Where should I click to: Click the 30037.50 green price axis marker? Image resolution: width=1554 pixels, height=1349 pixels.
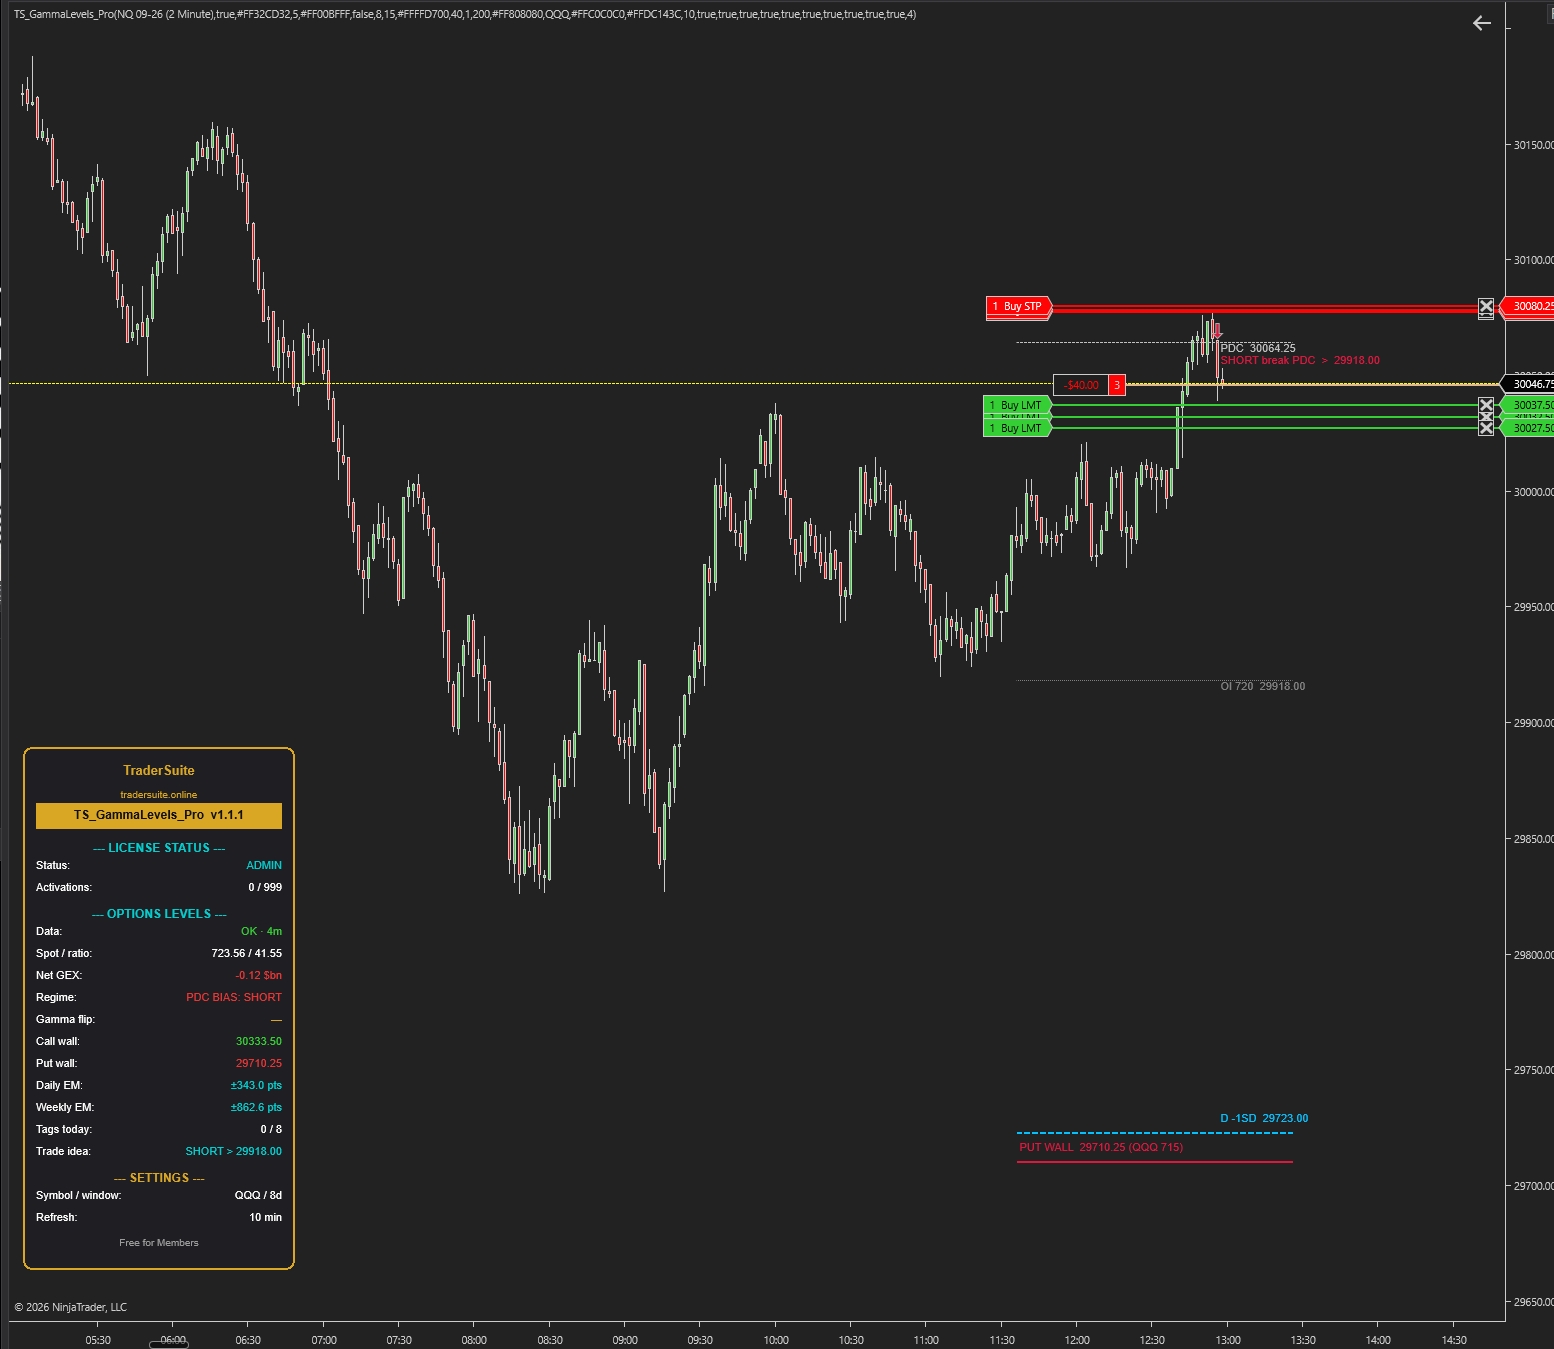(x=1527, y=405)
